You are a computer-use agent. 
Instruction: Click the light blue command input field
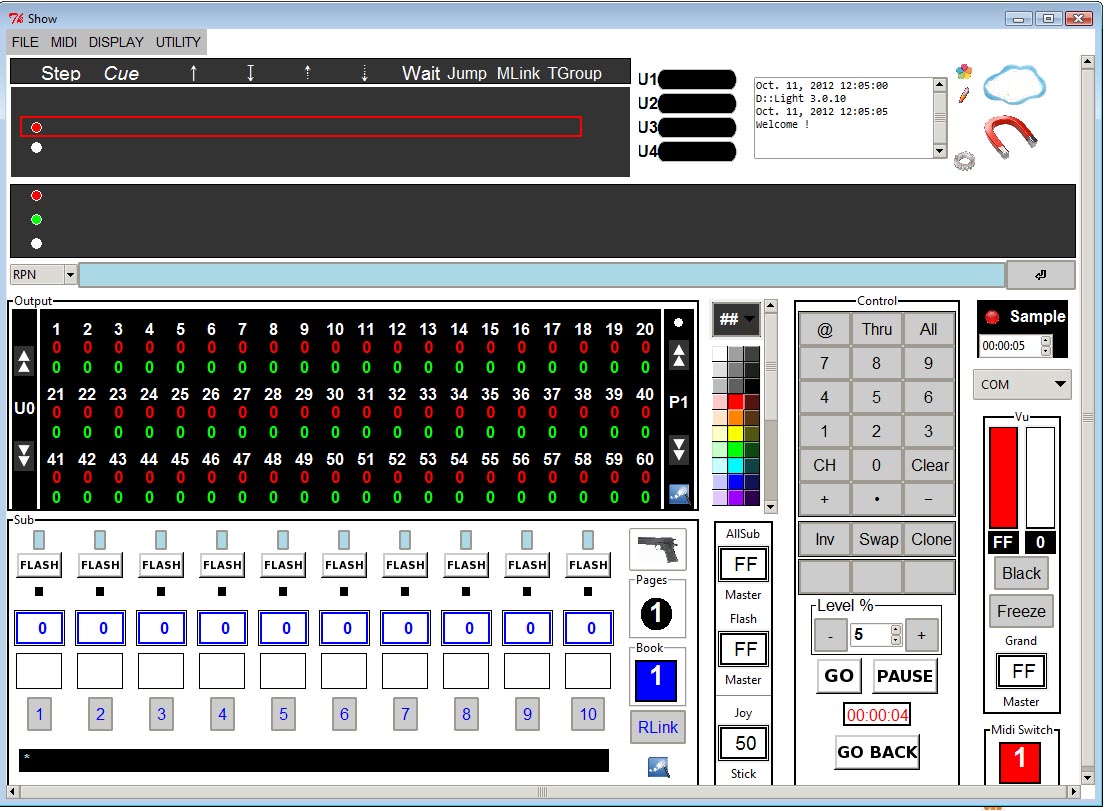(x=541, y=275)
